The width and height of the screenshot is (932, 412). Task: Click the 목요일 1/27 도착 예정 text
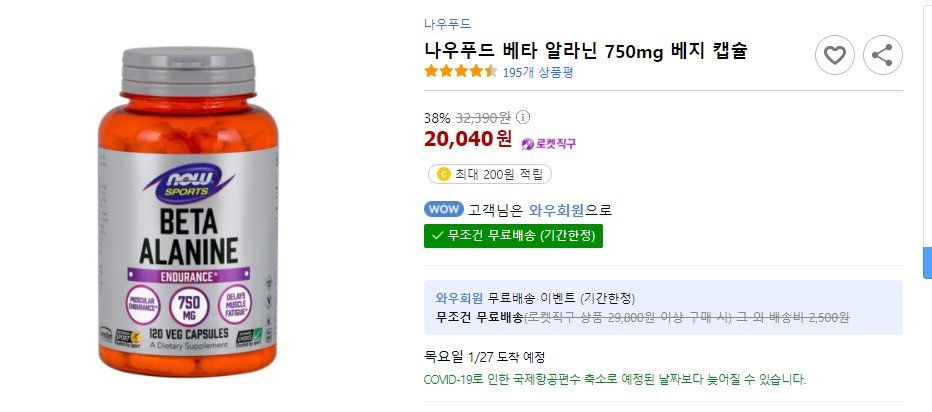click(x=485, y=357)
